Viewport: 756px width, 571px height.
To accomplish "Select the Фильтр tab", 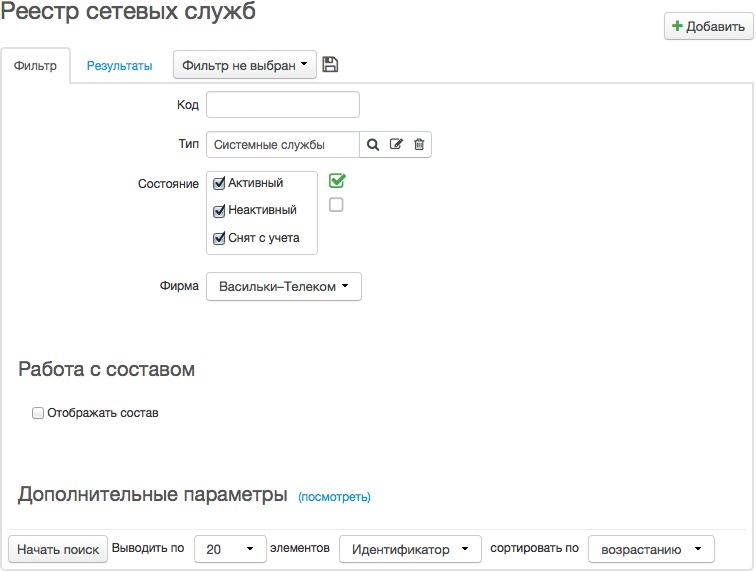I will pos(35,66).
